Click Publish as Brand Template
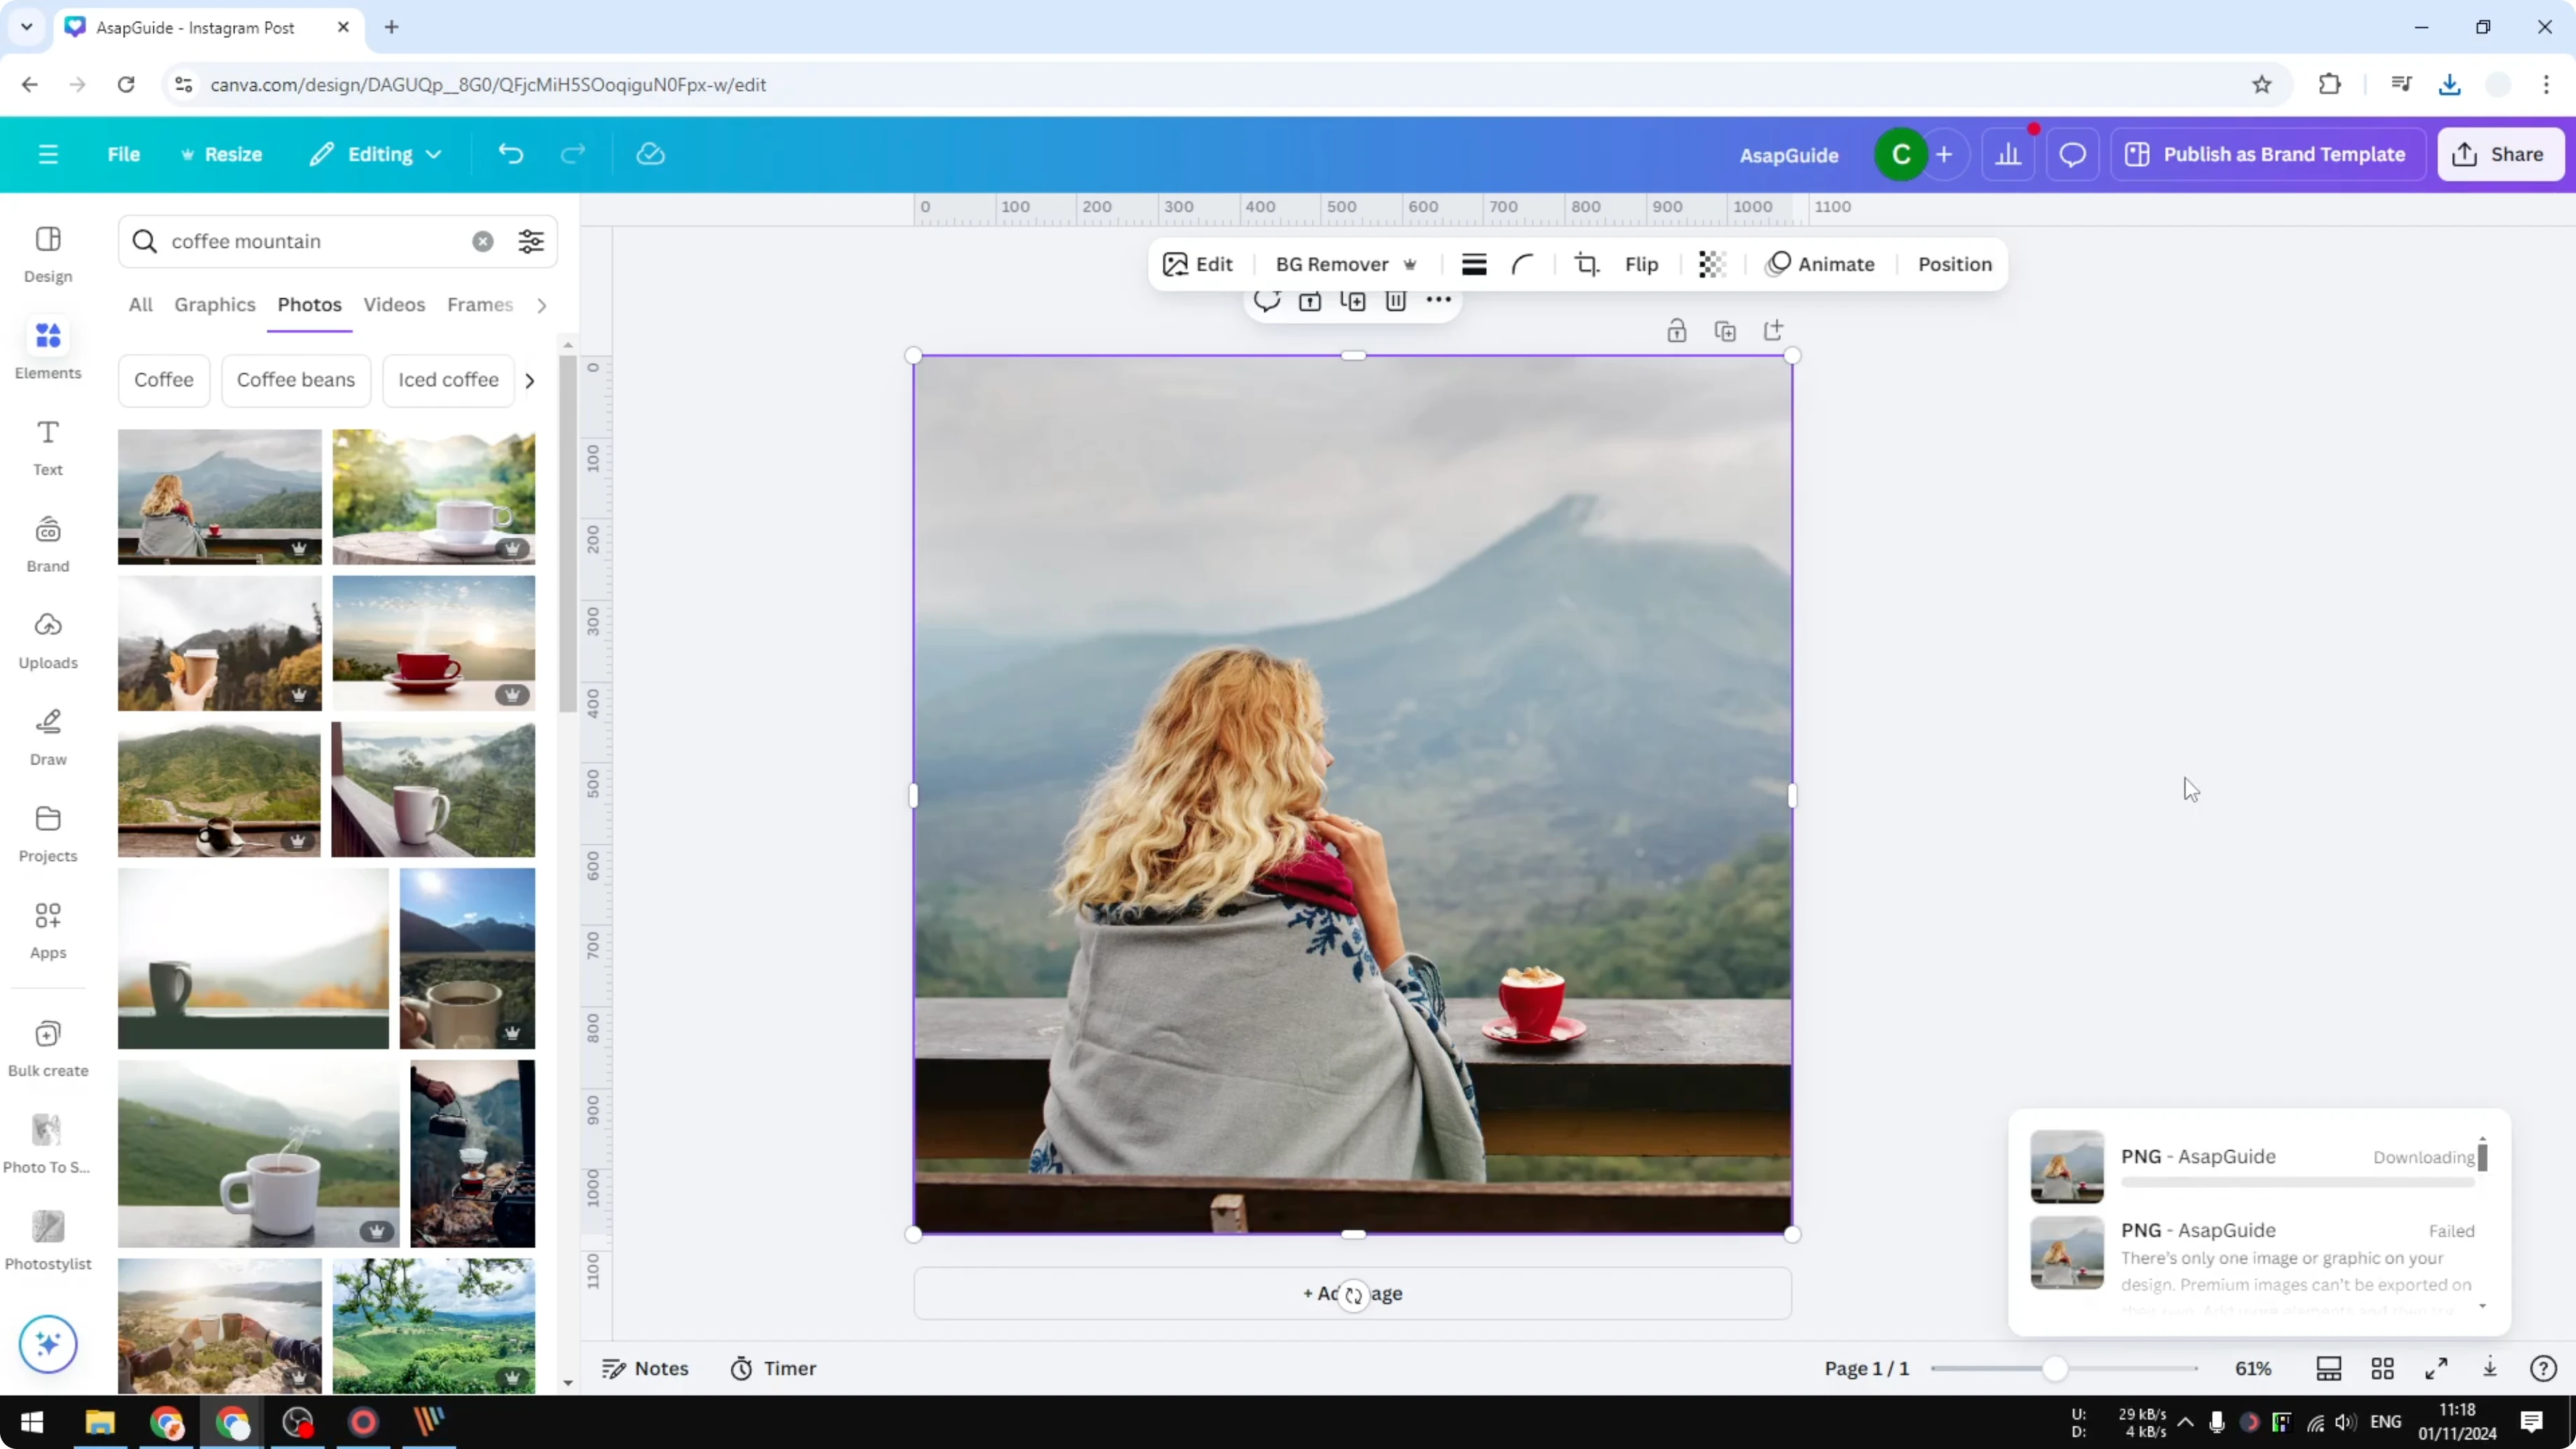 click(2267, 154)
